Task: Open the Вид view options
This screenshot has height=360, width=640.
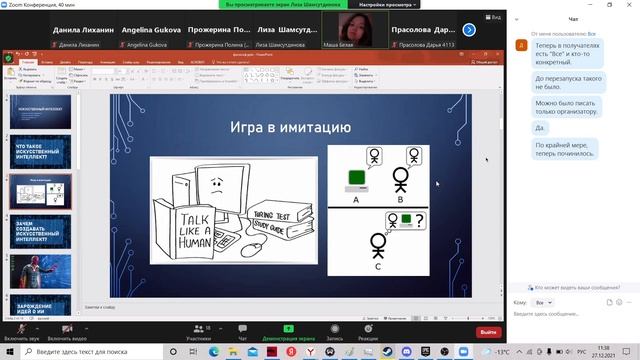Action: coord(493,17)
